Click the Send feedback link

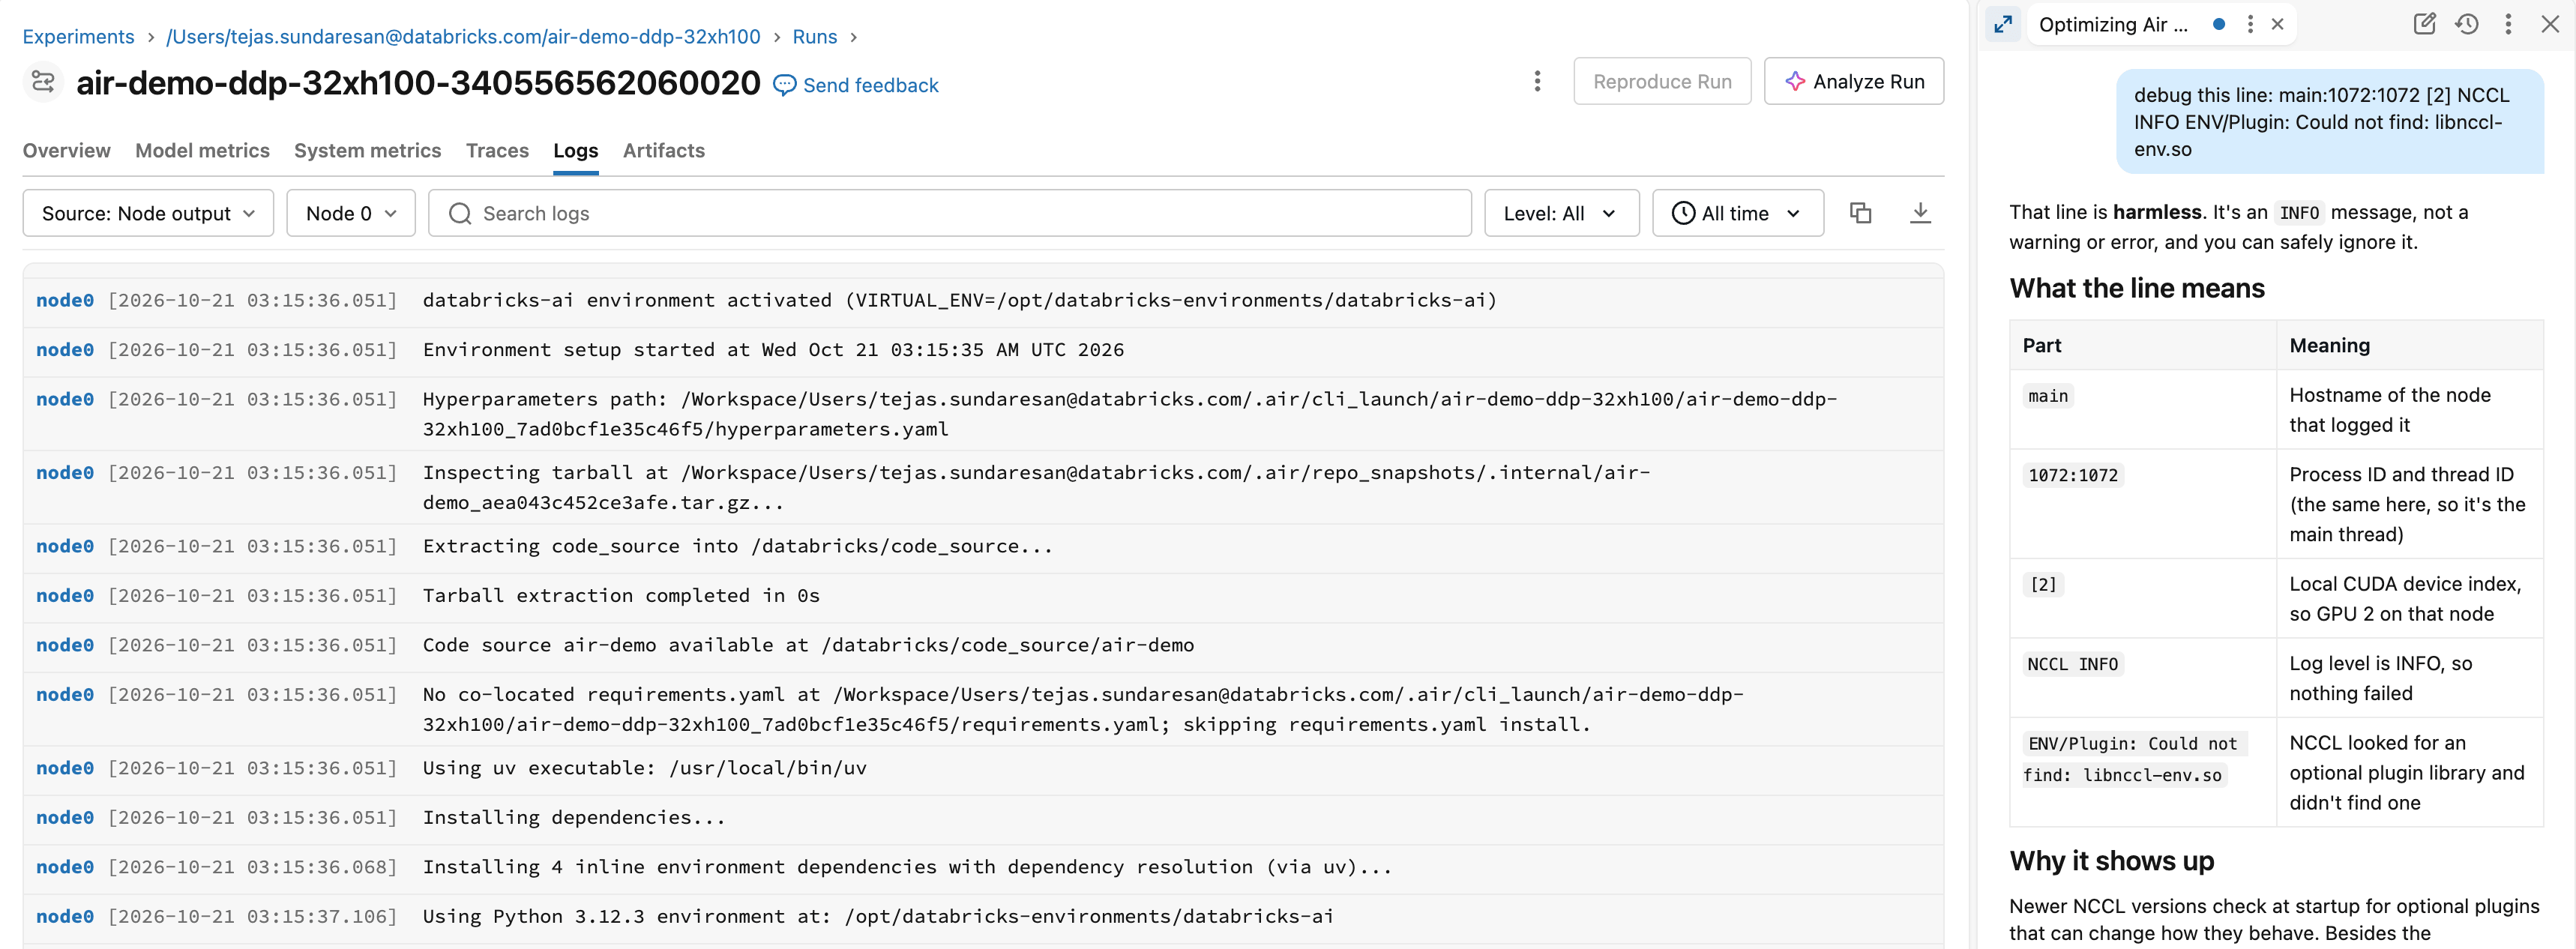[856, 85]
